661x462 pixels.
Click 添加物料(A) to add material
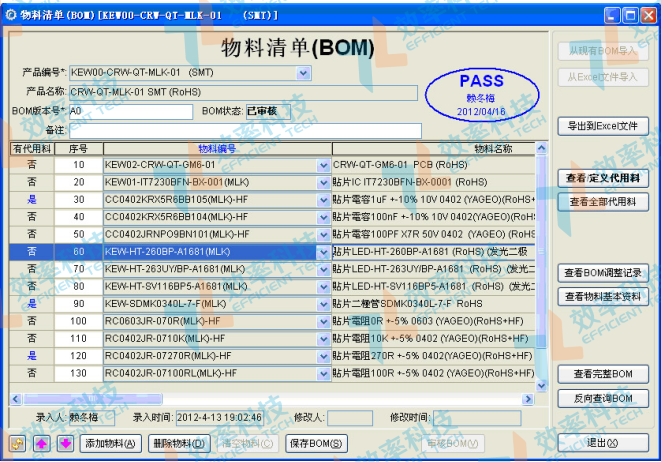111,443
